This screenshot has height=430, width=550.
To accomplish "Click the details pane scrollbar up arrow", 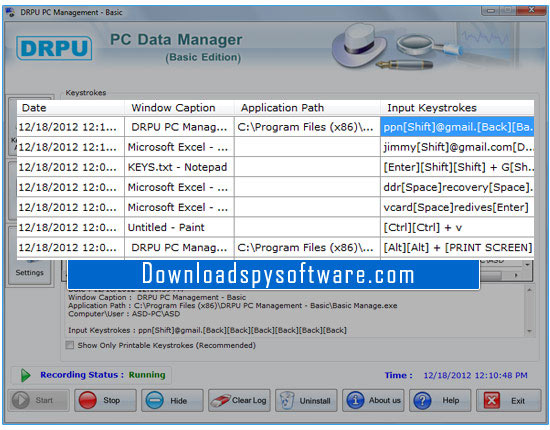I will pyautogui.click(x=529, y=290).
